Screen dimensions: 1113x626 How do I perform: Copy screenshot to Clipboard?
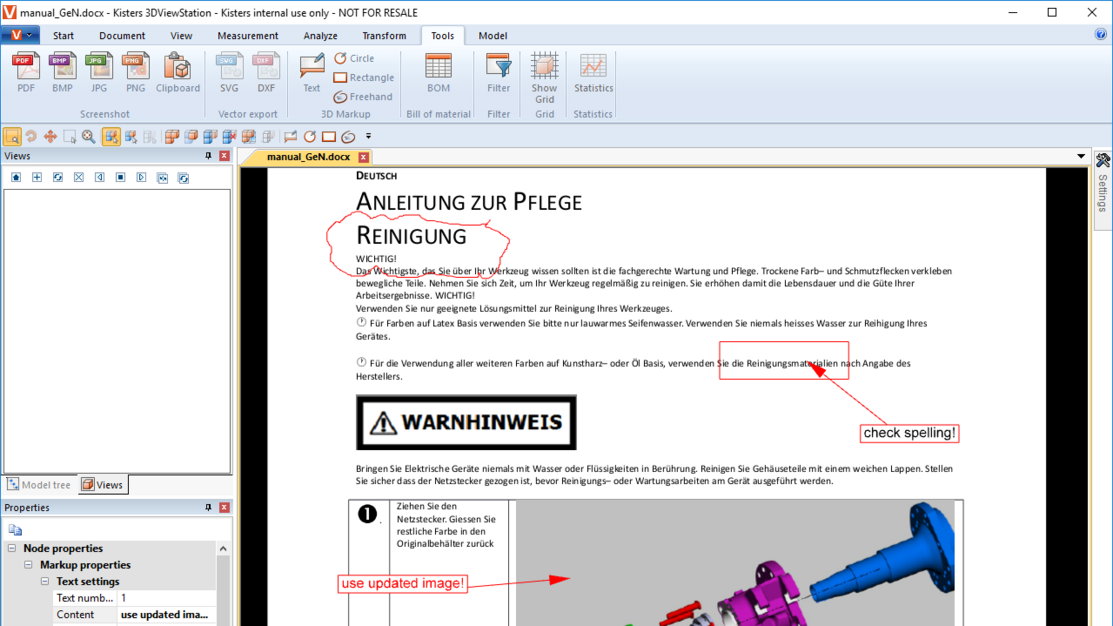coord(177,72)
